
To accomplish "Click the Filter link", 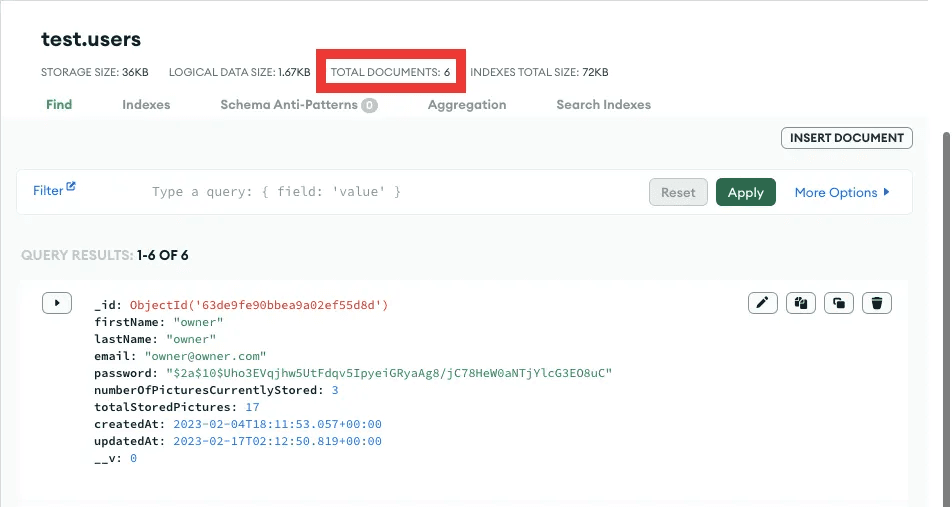I will tap(47, 190).
